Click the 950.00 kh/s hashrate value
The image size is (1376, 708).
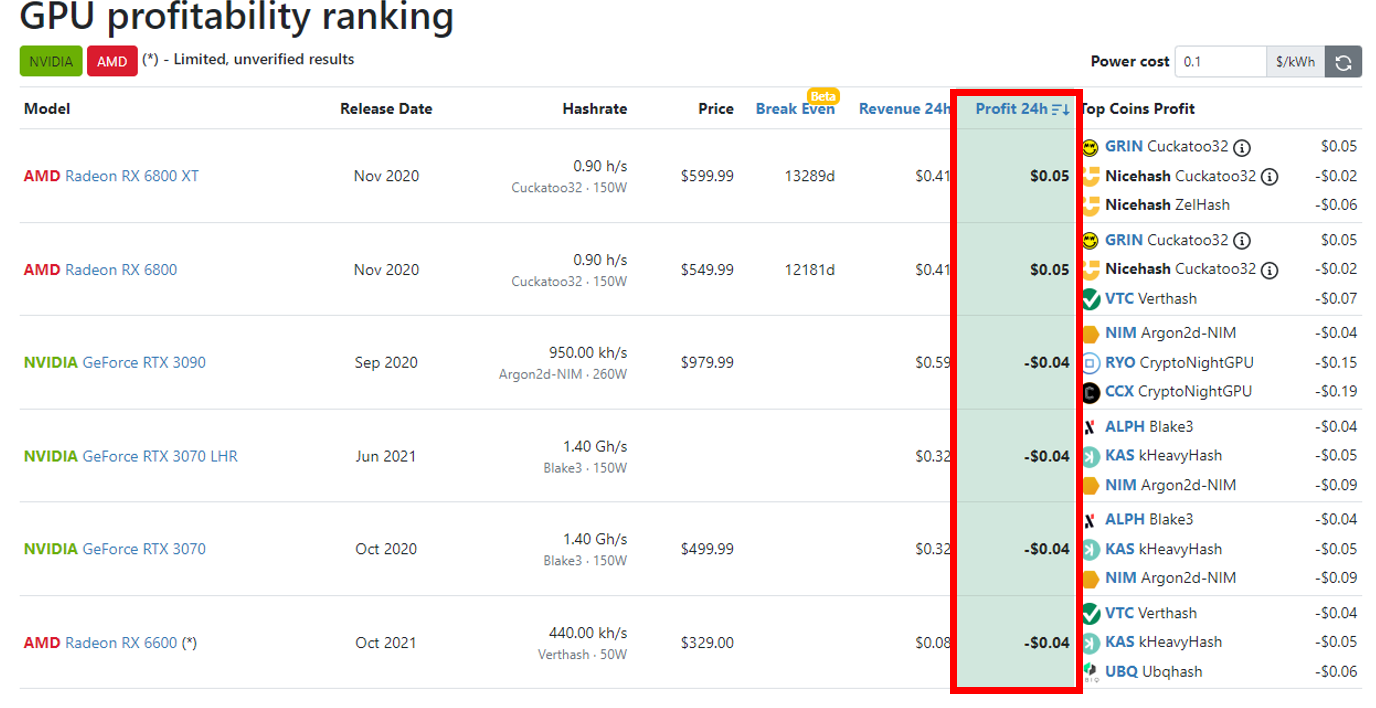click(x=588, y=353)
